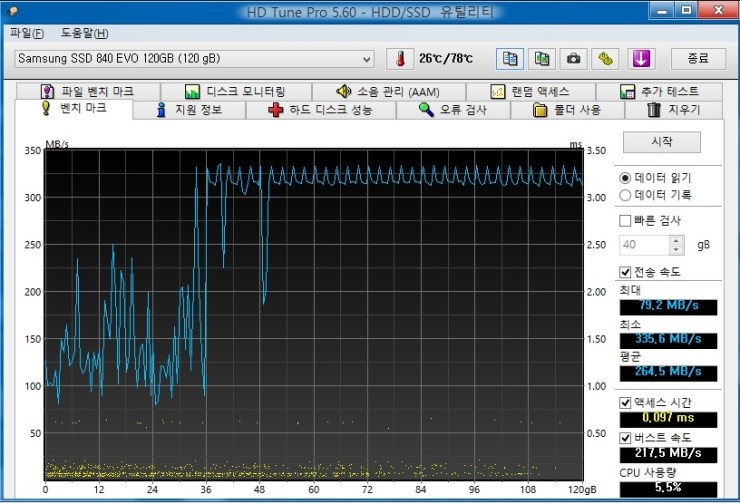Open the 랜덤 액세스 tab
This screenshot has width=740, height=504.
point(531,91)
